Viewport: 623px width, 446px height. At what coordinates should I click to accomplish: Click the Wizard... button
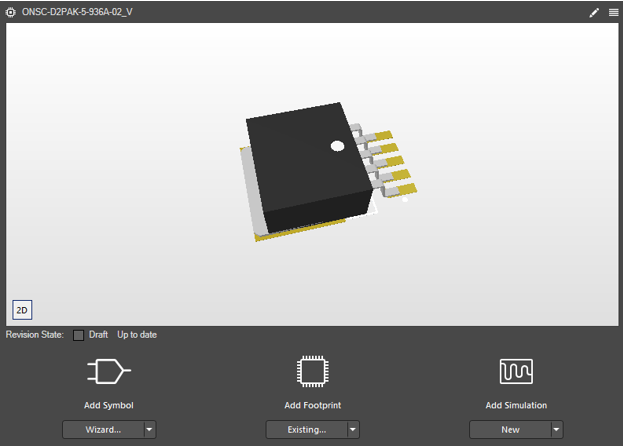[x=103, y=430]
